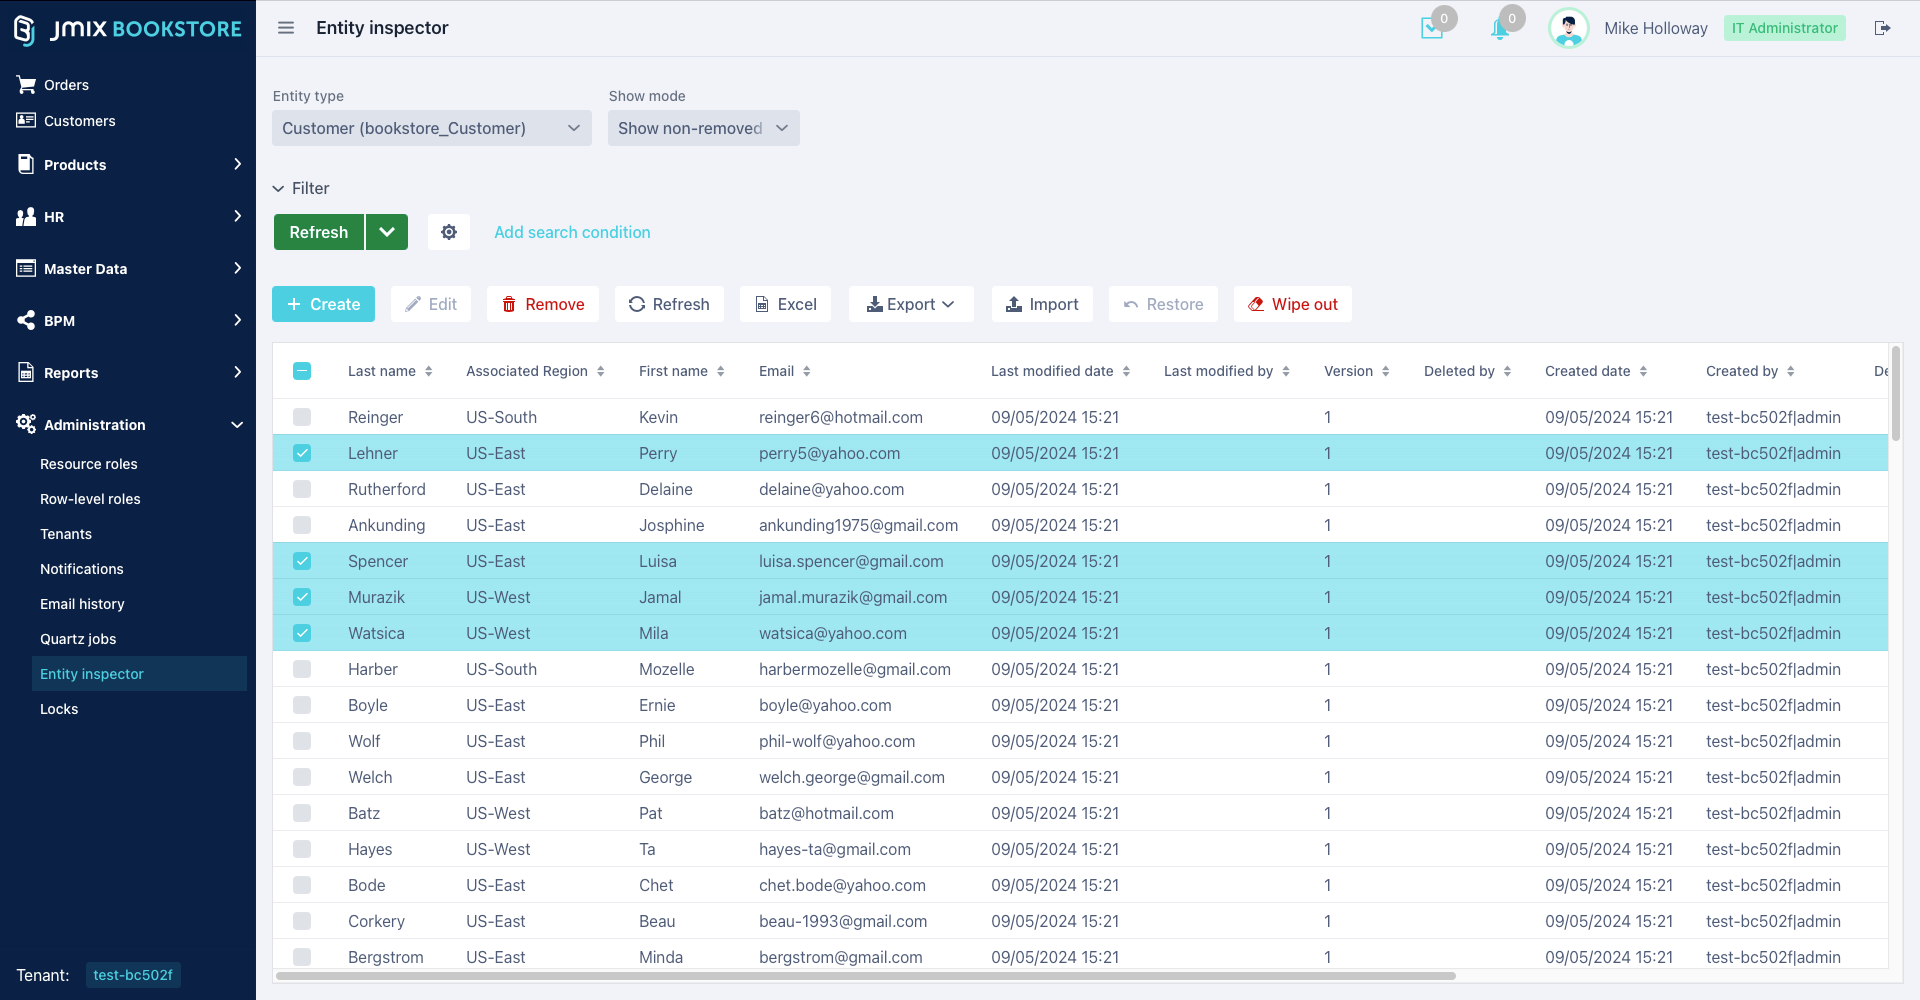Collapse the Administration menu chevron
1920x1000 pixels.
coord(237,425)
